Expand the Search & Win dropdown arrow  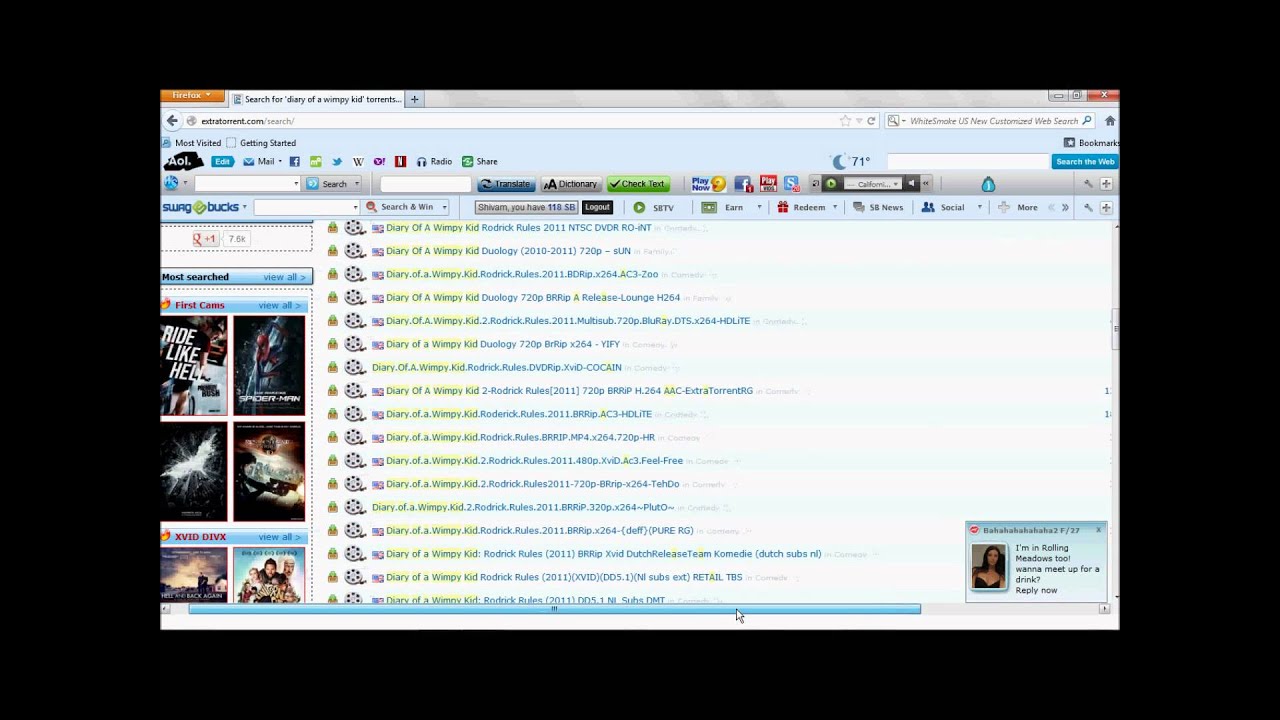tap(444, 208)
